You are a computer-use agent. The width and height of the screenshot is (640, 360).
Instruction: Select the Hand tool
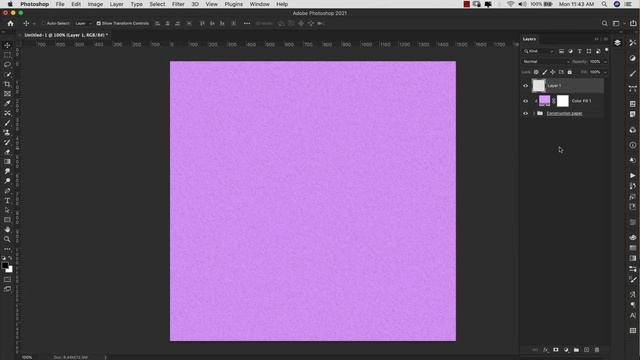click(x=7, y=229)
